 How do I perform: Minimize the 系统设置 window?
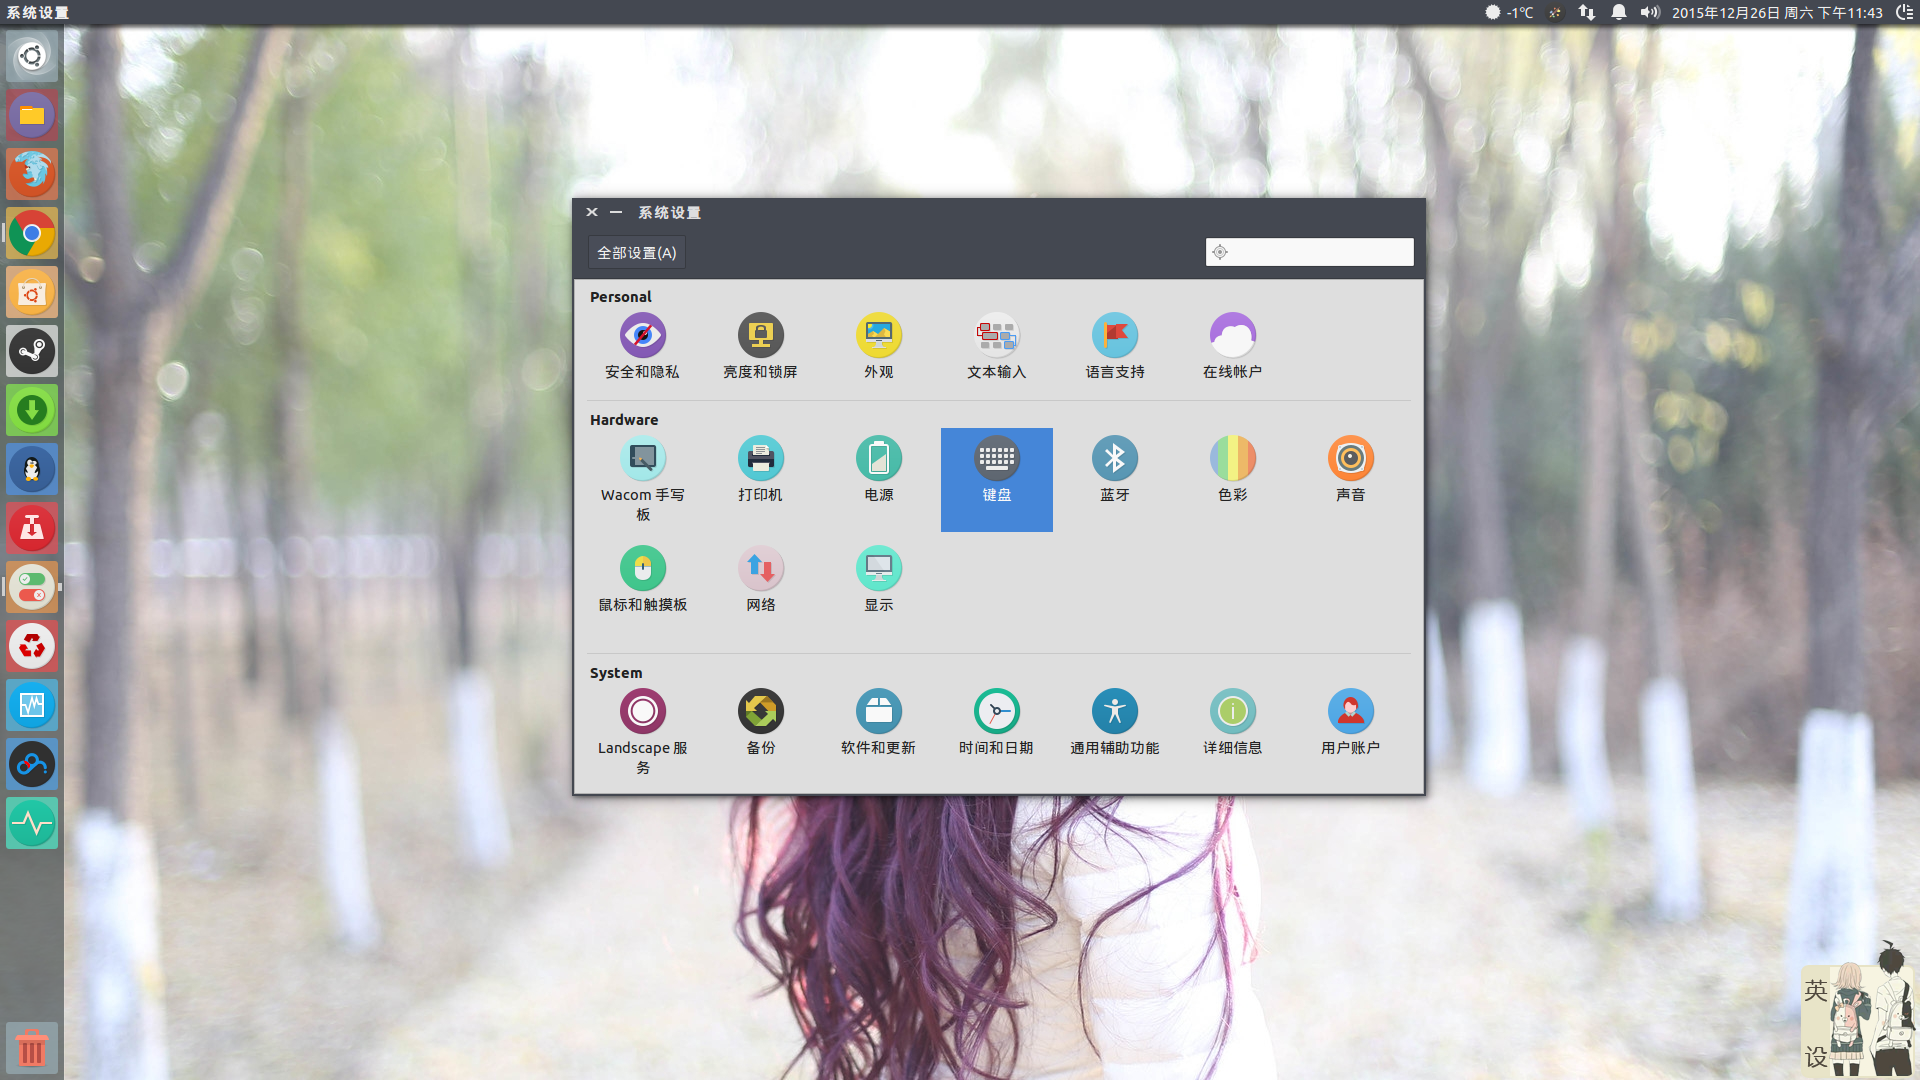point(616,212)
